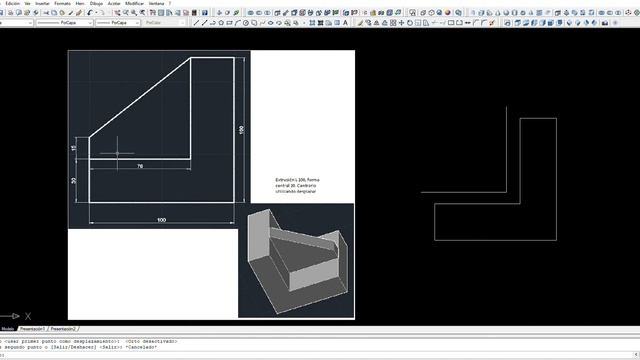
Task: Click the 3D rendered model image
Action: pyautogui.click(x=296, y=261)
